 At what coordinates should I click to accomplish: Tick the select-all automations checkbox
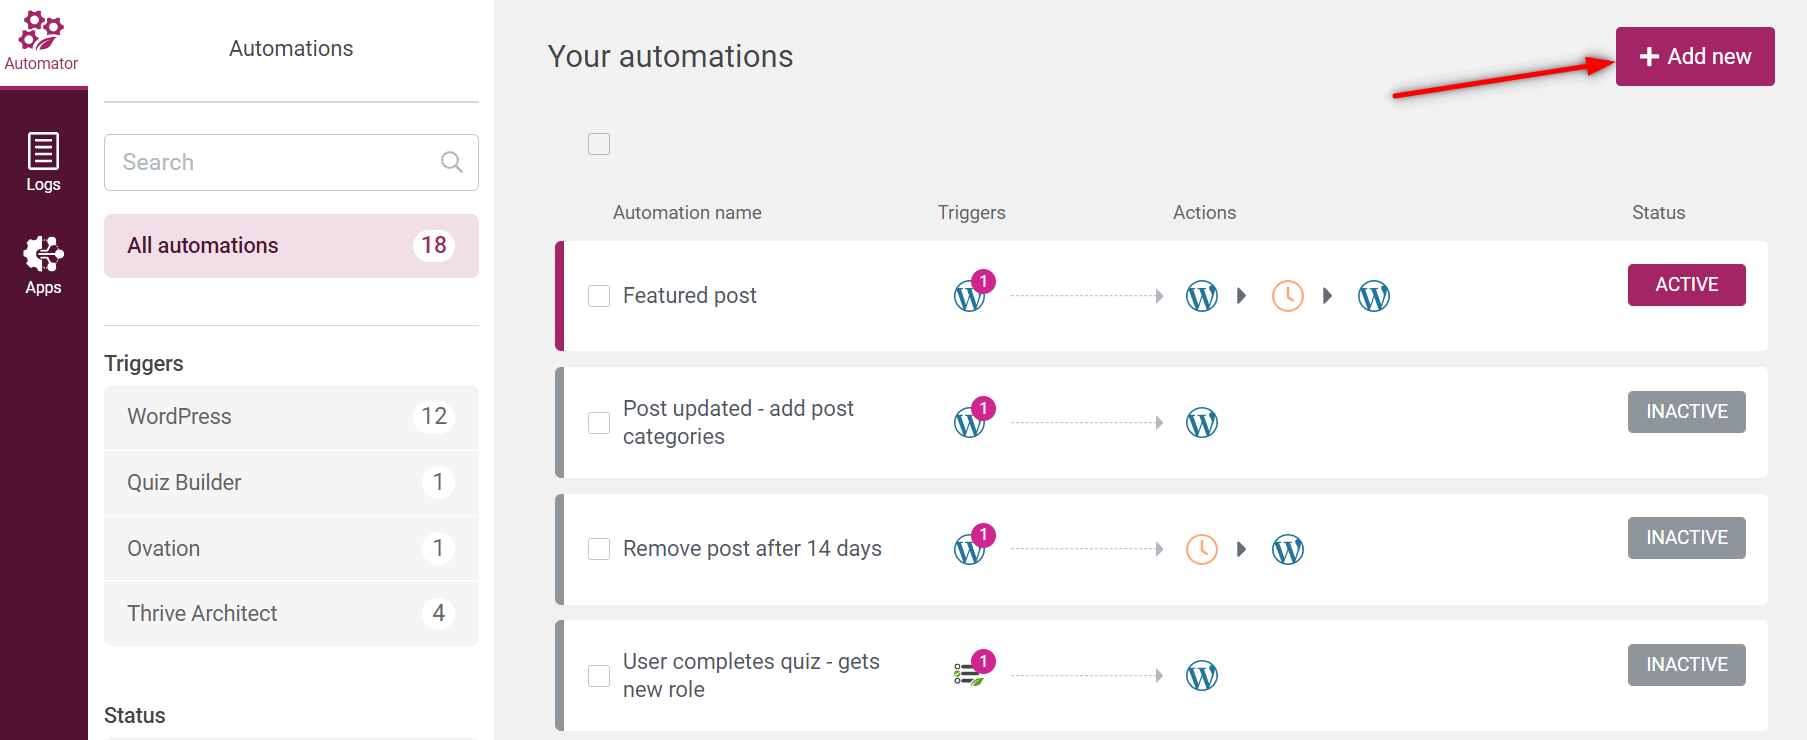(599, 144)
